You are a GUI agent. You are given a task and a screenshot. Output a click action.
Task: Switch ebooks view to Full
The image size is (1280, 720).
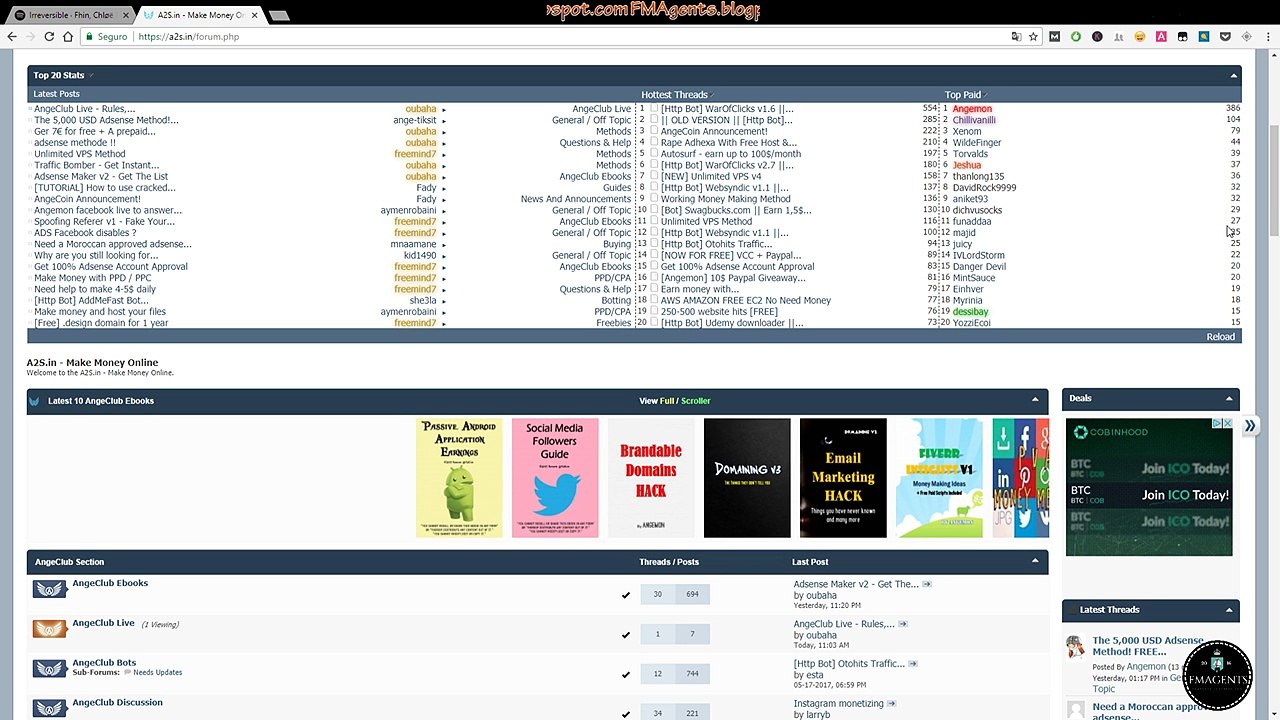(667, 401)
